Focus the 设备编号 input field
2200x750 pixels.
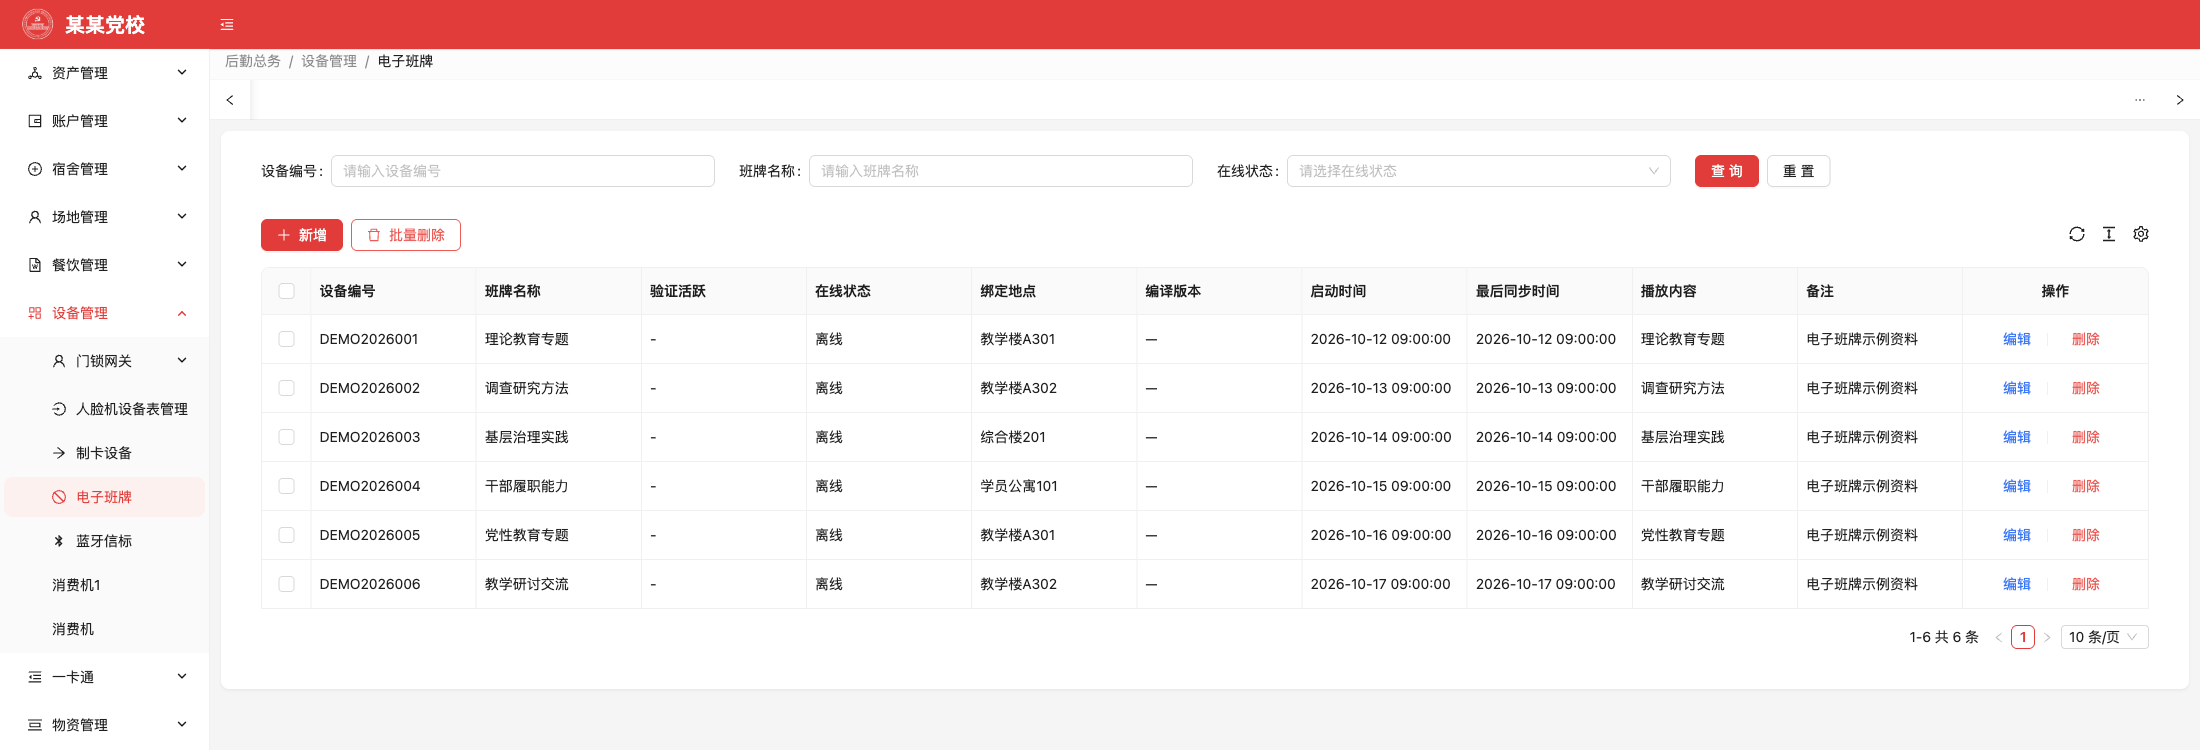[523, 171]
